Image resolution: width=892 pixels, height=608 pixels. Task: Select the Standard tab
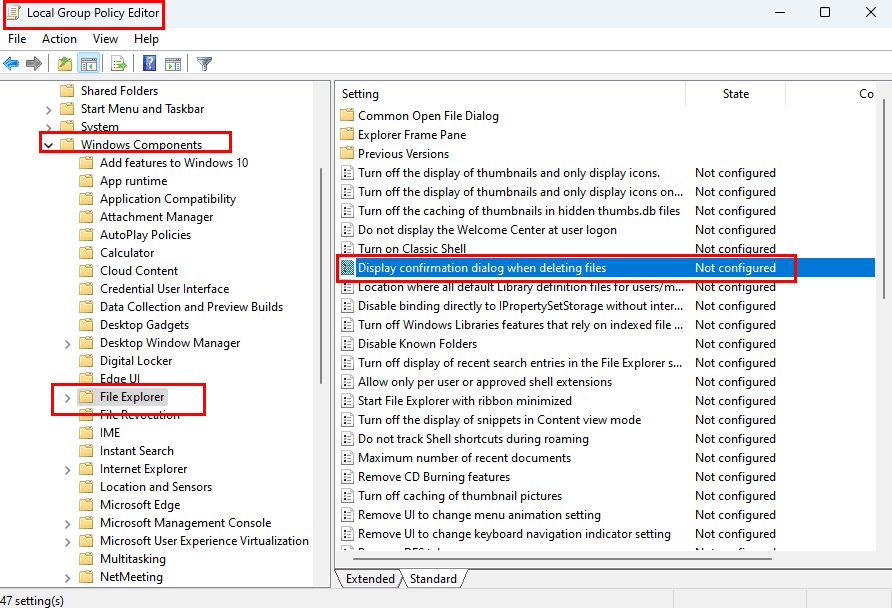(x=433, y=579)
